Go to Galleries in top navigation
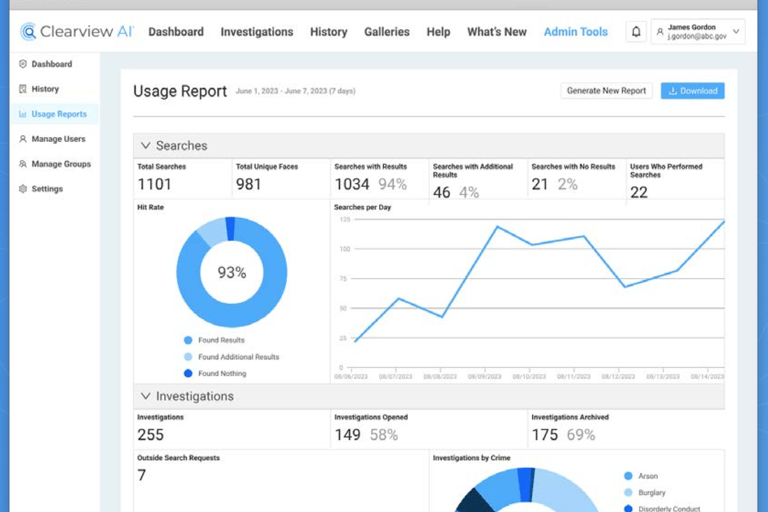Screen dimensions: 768x512 [386, 32]
